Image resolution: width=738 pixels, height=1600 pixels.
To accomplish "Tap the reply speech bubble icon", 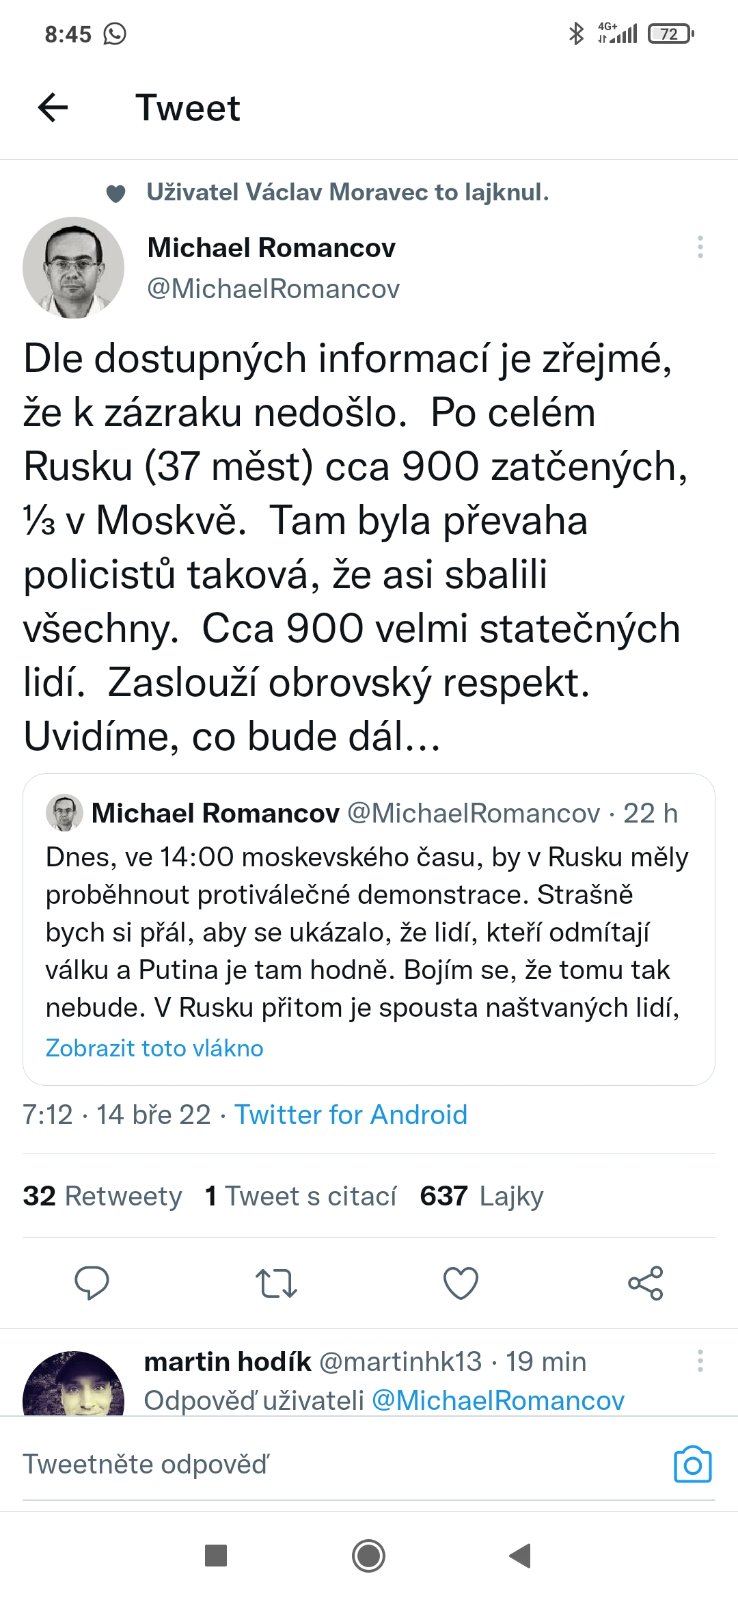I will pyautogui.click(x=92, y=1282).
